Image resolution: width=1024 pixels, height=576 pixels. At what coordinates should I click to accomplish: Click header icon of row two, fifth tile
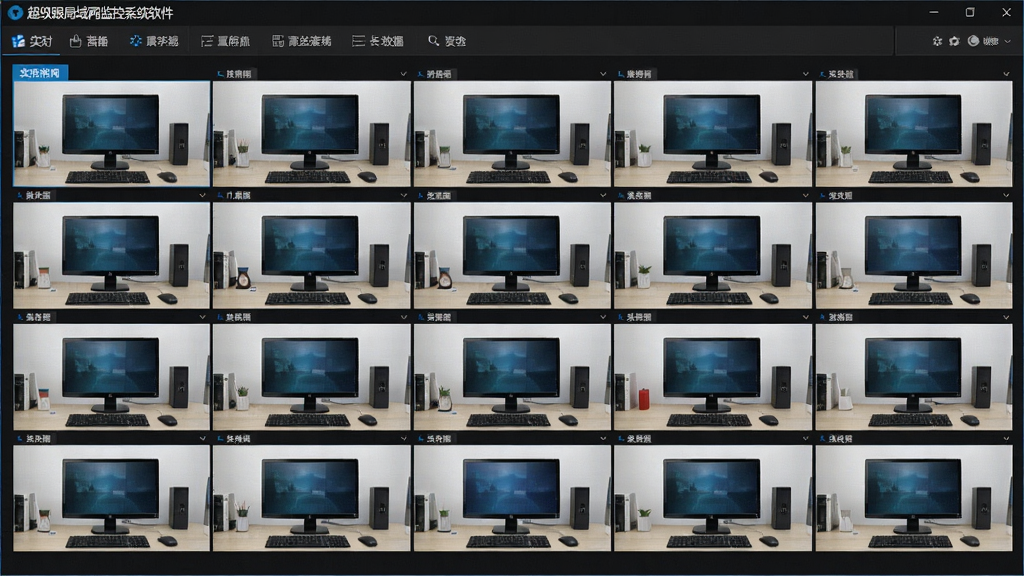coord(823,195)
